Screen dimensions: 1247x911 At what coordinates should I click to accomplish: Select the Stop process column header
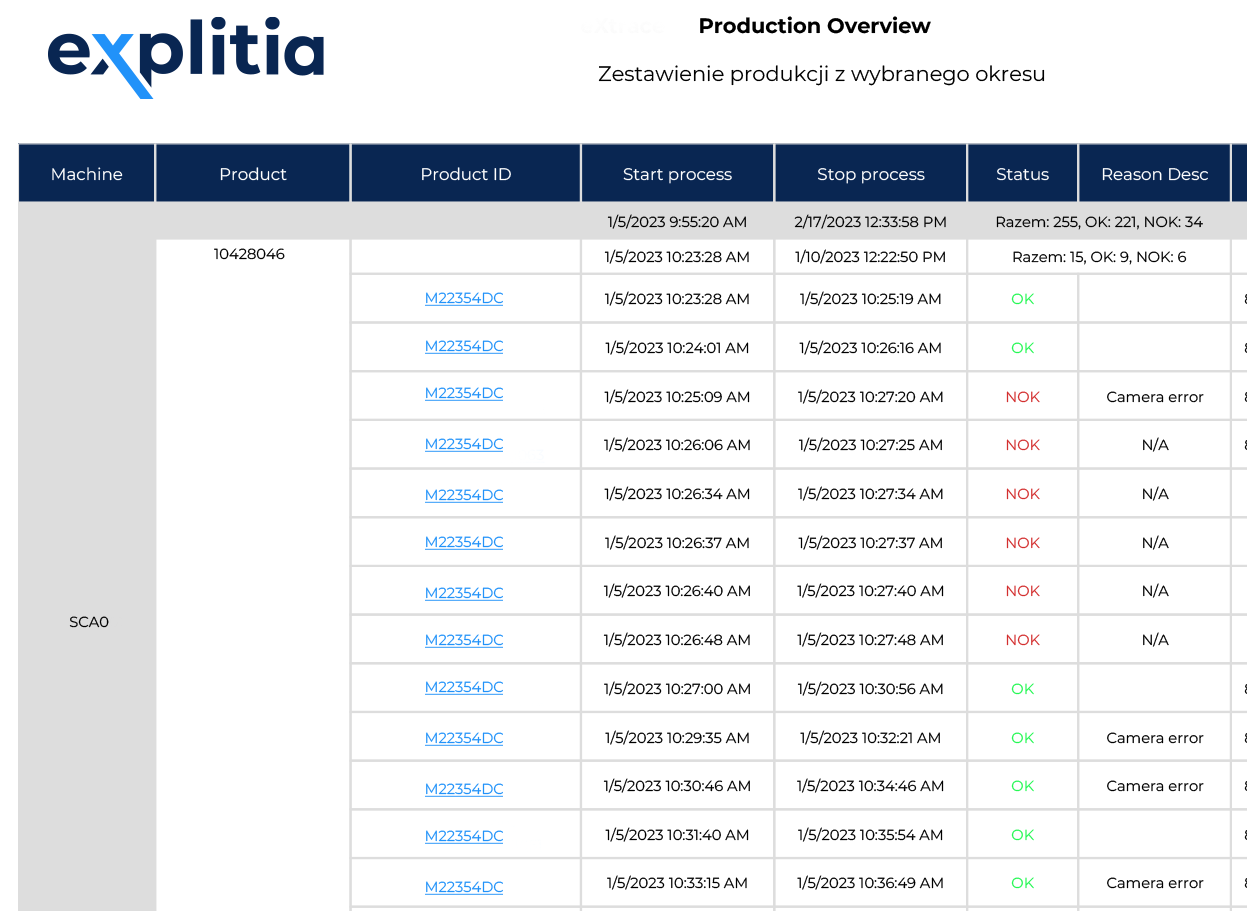(871, 174)
